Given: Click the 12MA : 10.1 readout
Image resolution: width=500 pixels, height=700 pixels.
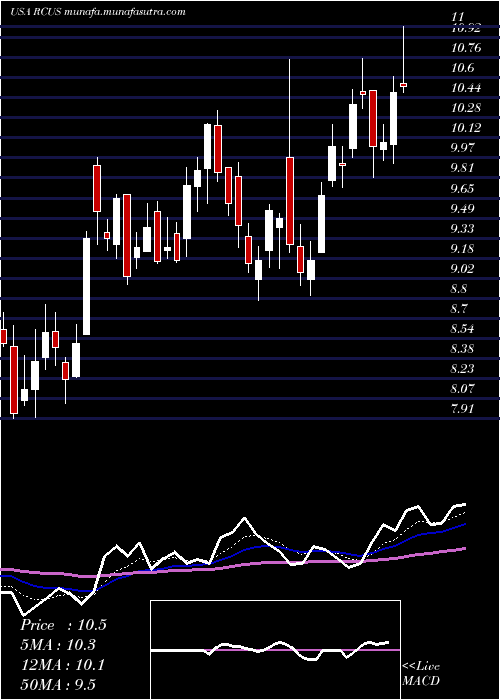Looking at the screenshot, I should (x=62, y=665).
